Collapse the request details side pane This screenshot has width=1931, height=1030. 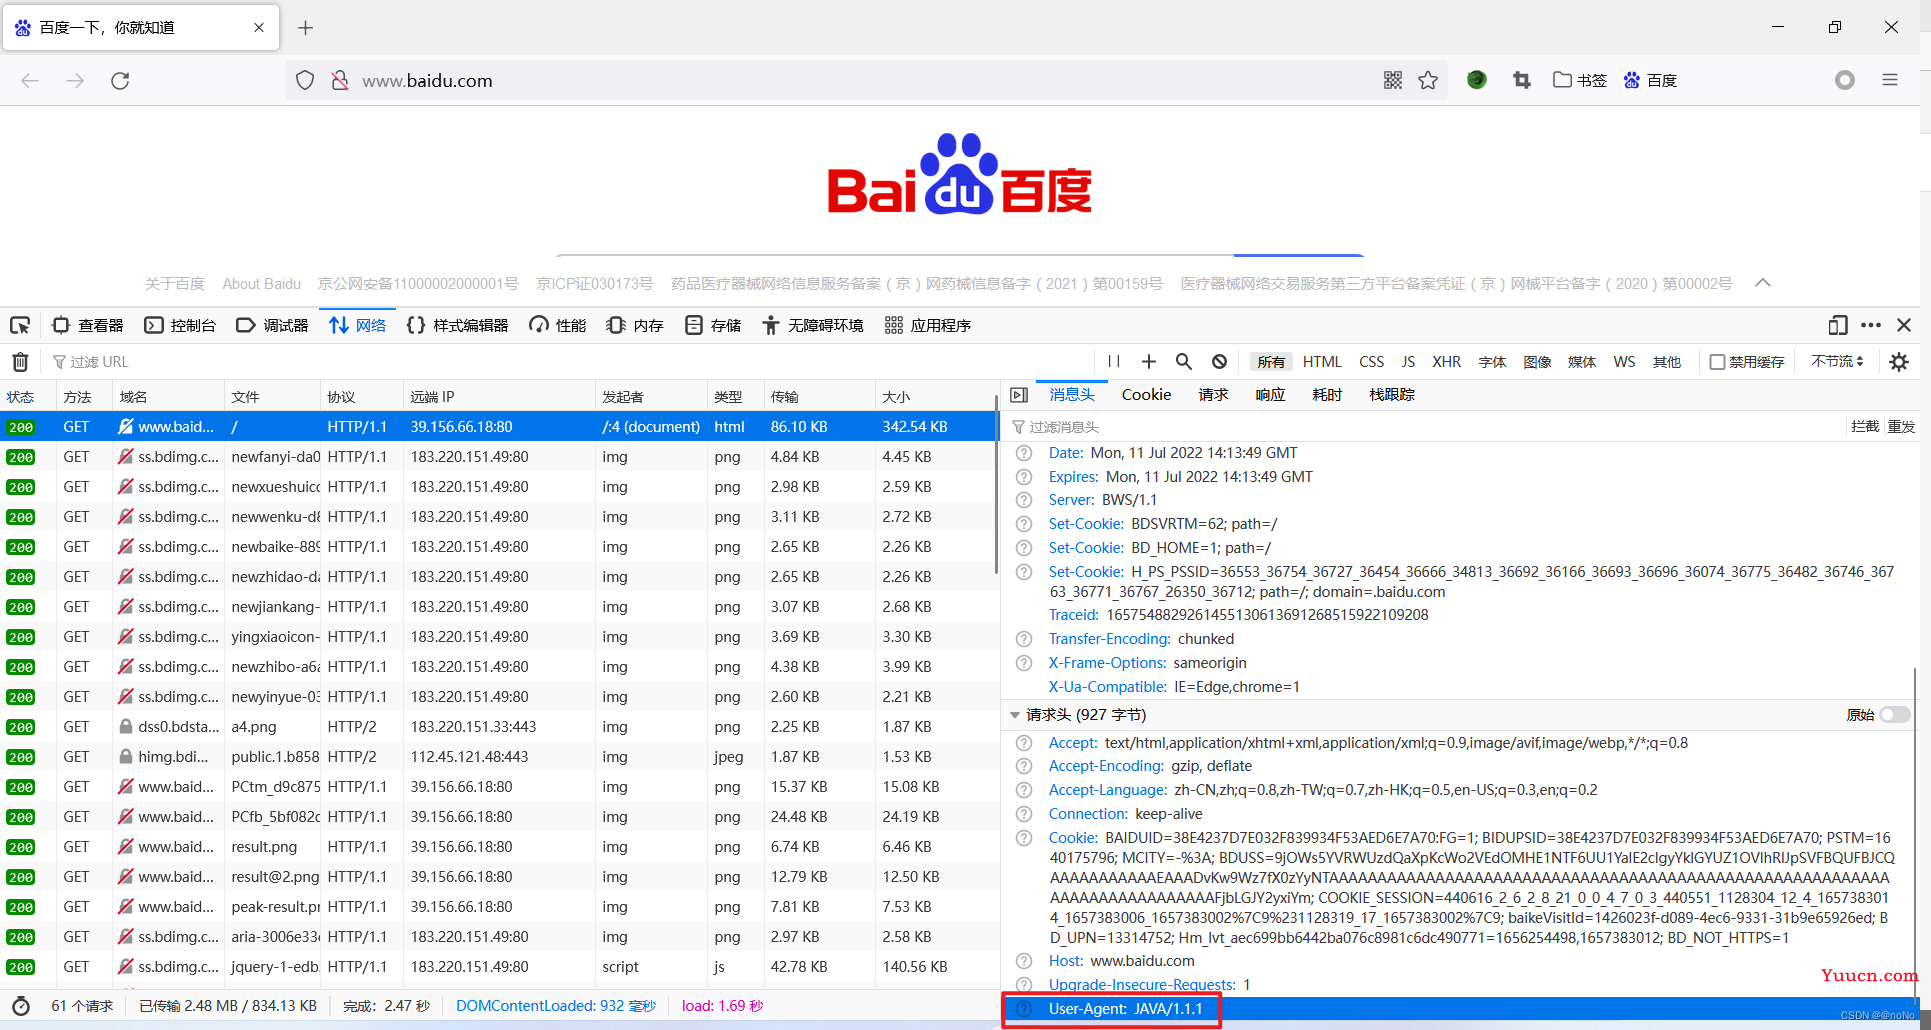[1019, 395]
